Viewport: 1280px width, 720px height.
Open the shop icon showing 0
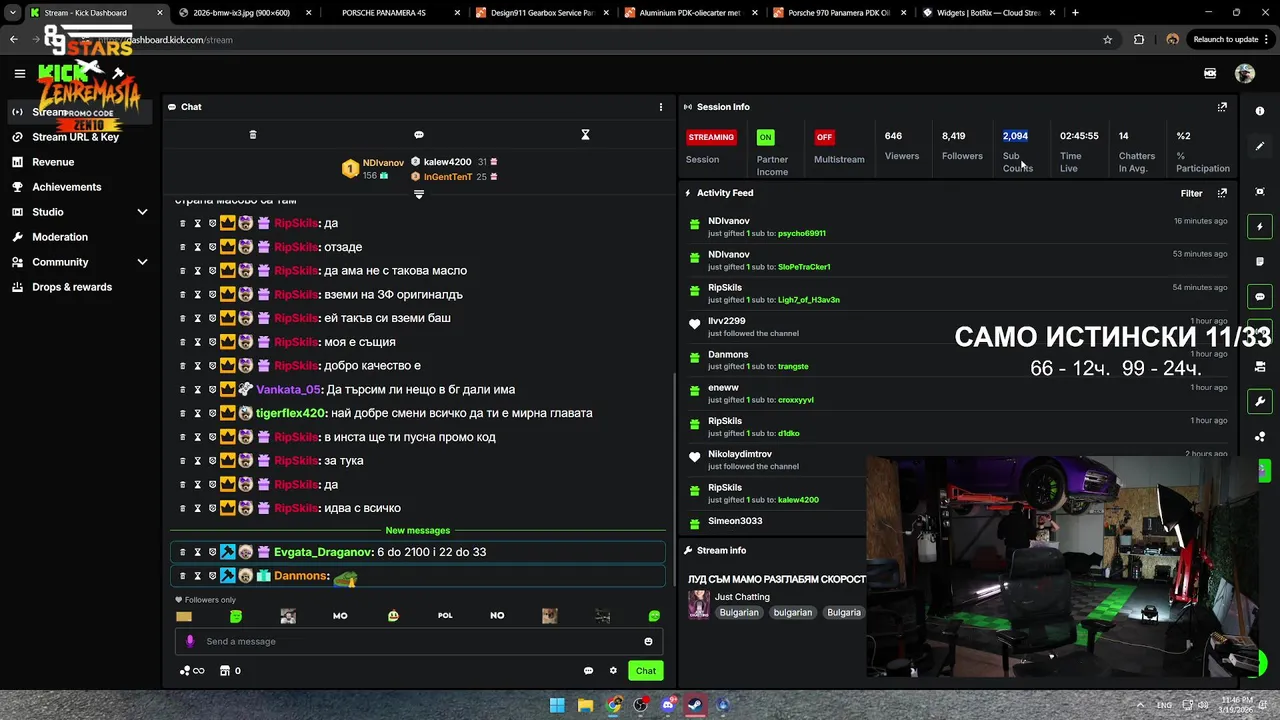[x=230, y=671]
